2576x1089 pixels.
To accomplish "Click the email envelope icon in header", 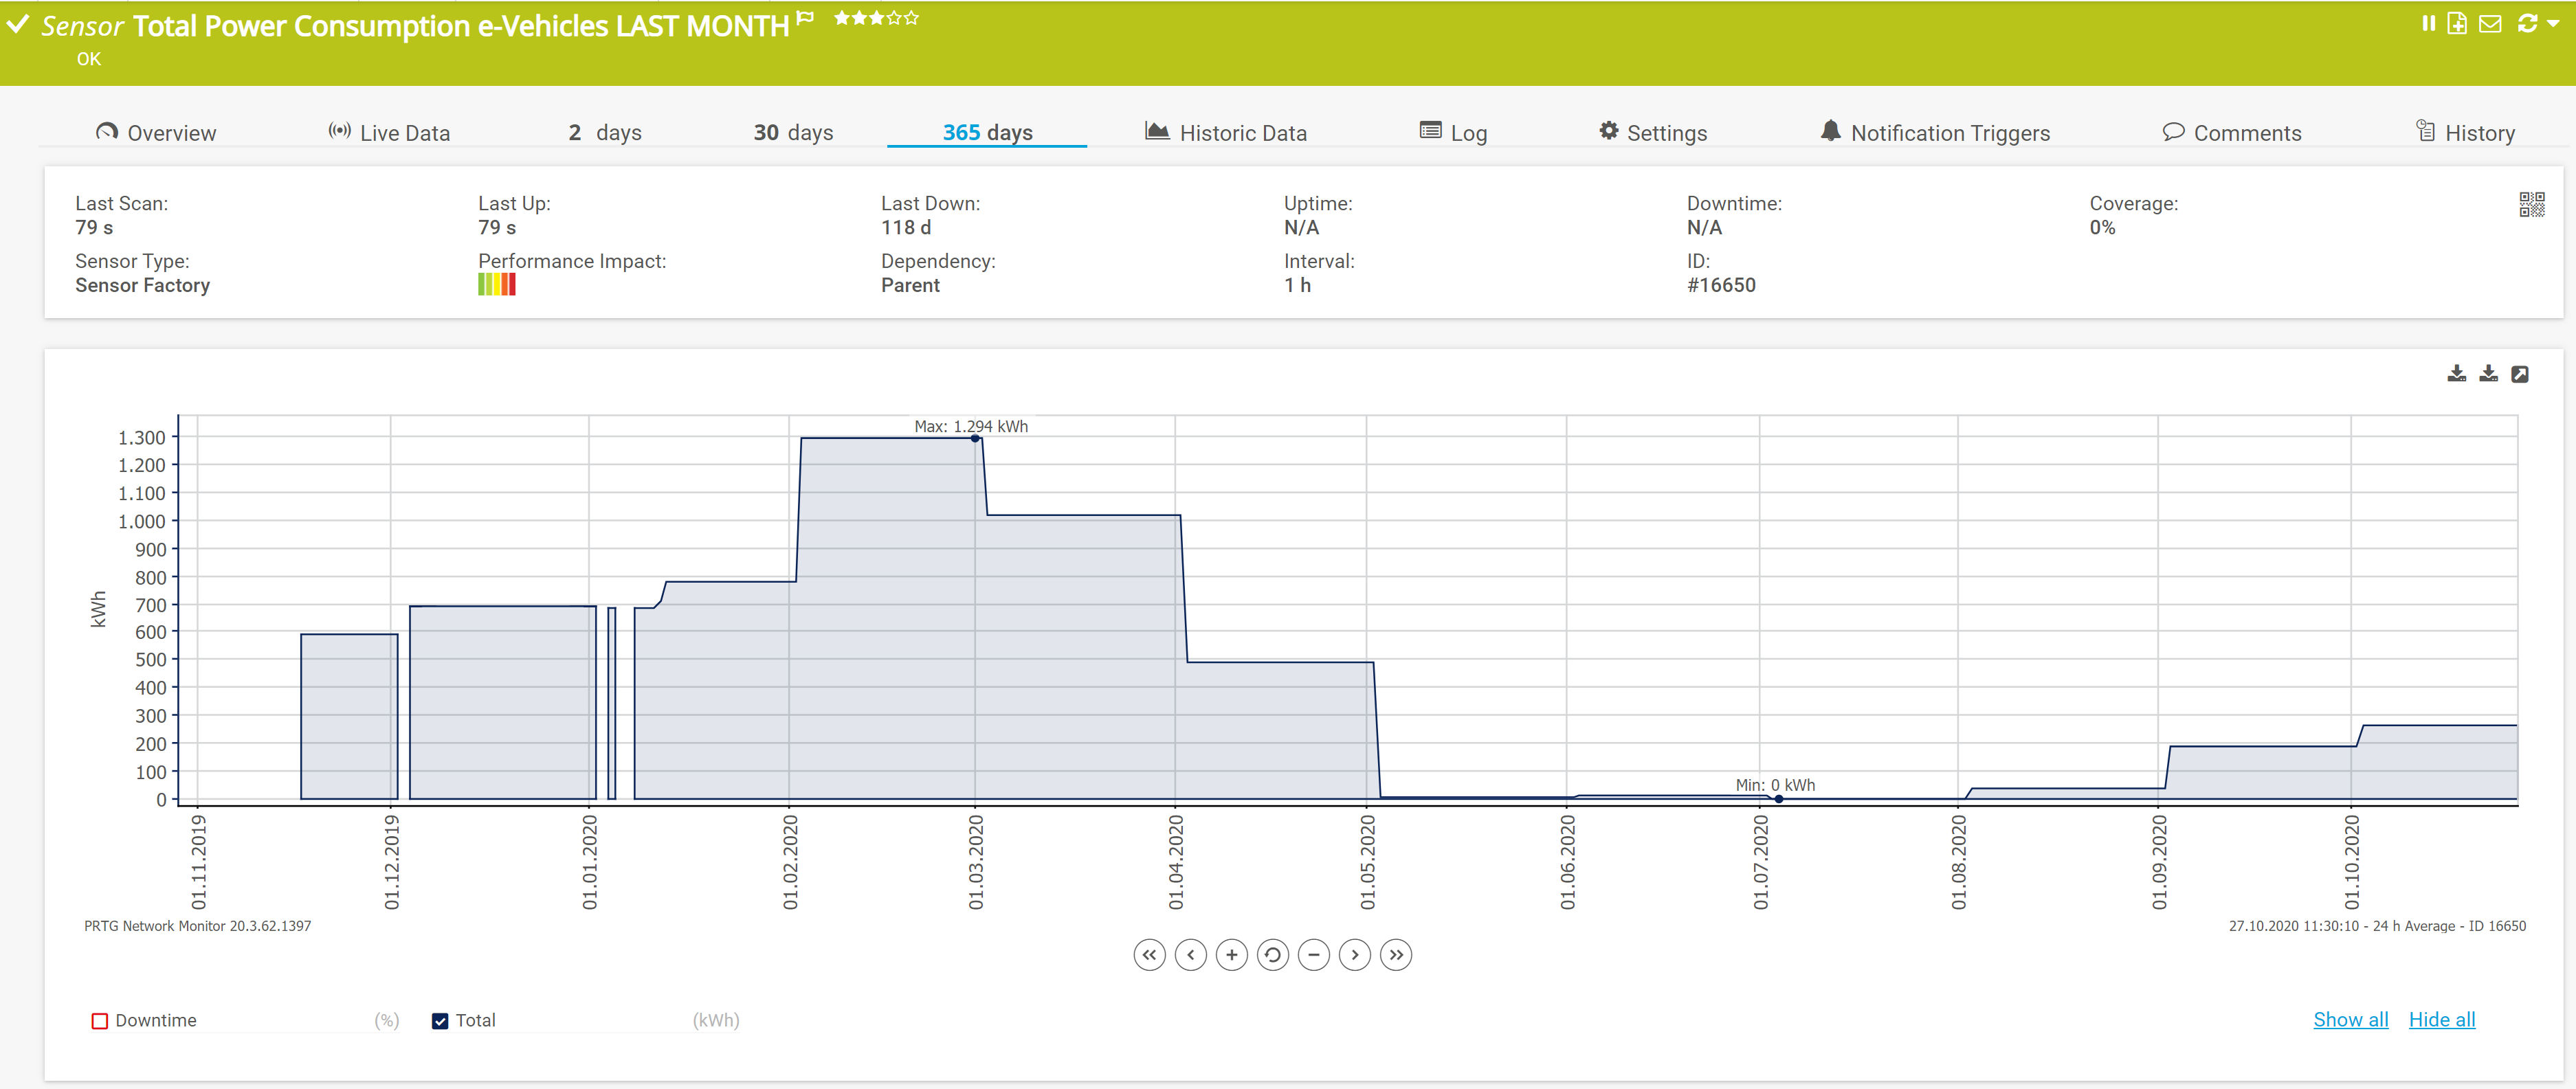I will (2490, 23).
